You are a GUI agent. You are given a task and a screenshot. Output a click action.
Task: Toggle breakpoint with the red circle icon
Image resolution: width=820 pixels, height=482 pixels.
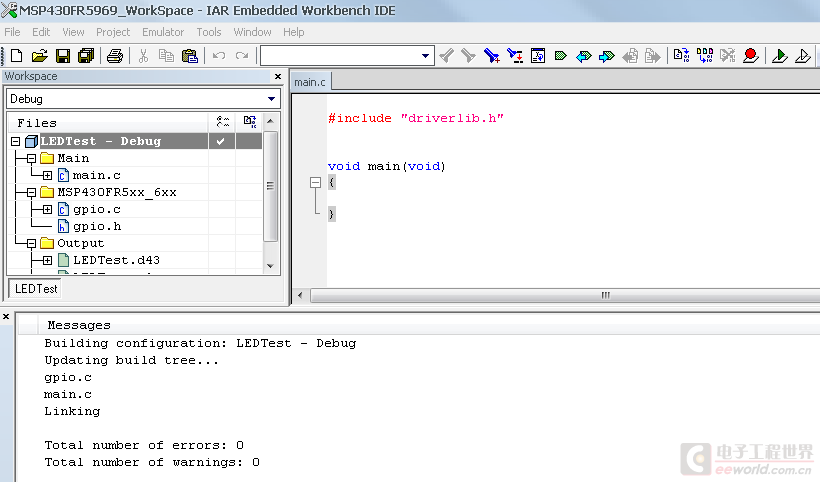pyautogui.click(x=750, y=56)
